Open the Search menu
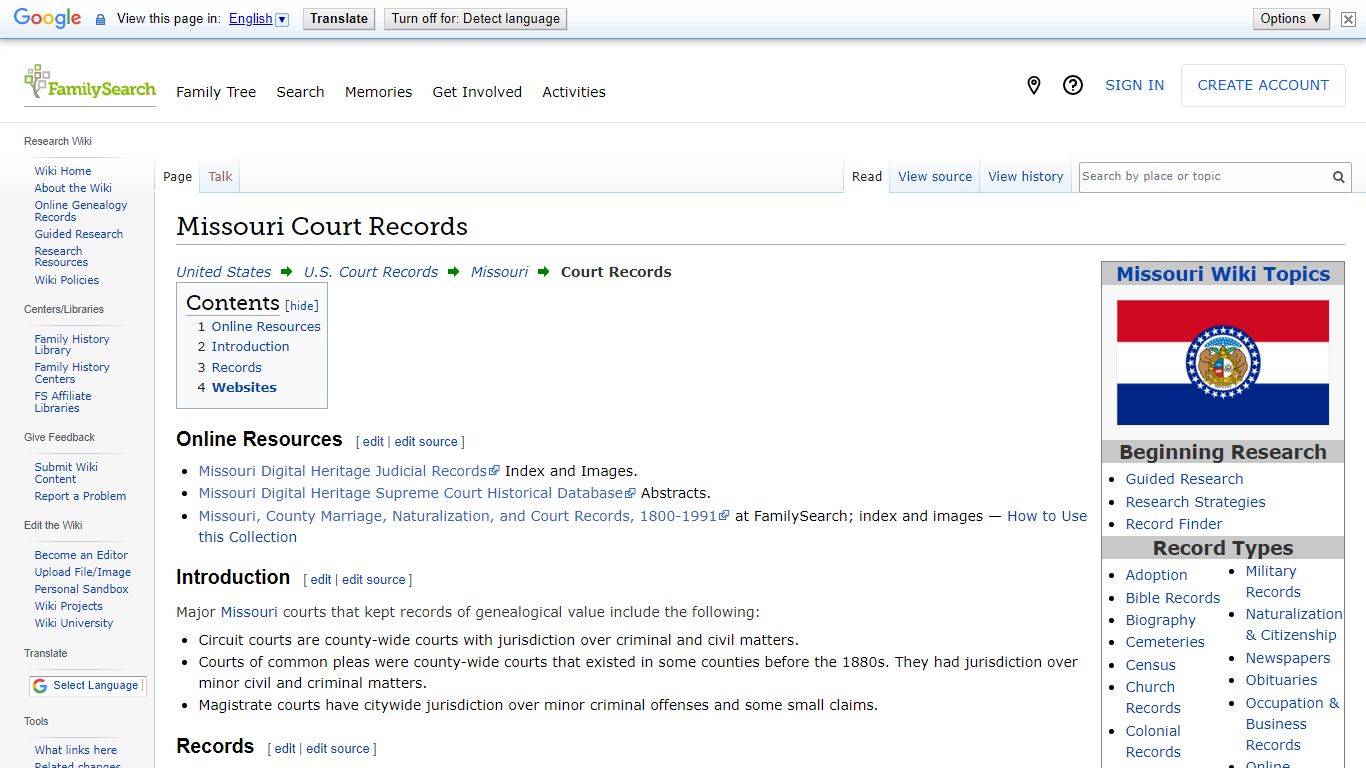Screen dimensions: 1366x768 coord(300,92)
